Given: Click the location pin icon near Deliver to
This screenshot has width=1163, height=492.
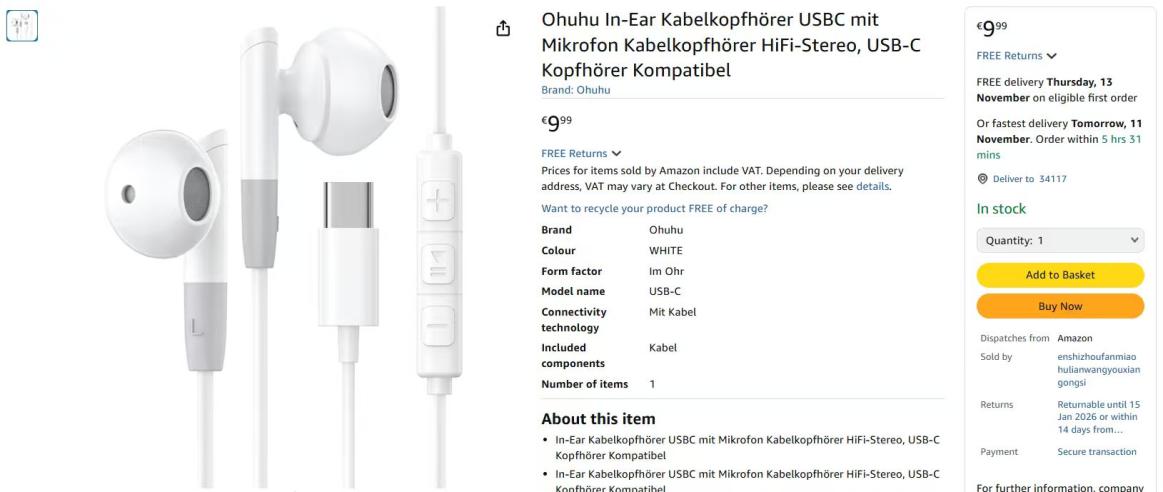Looking at the screenshot, I should tap(983, 179).
